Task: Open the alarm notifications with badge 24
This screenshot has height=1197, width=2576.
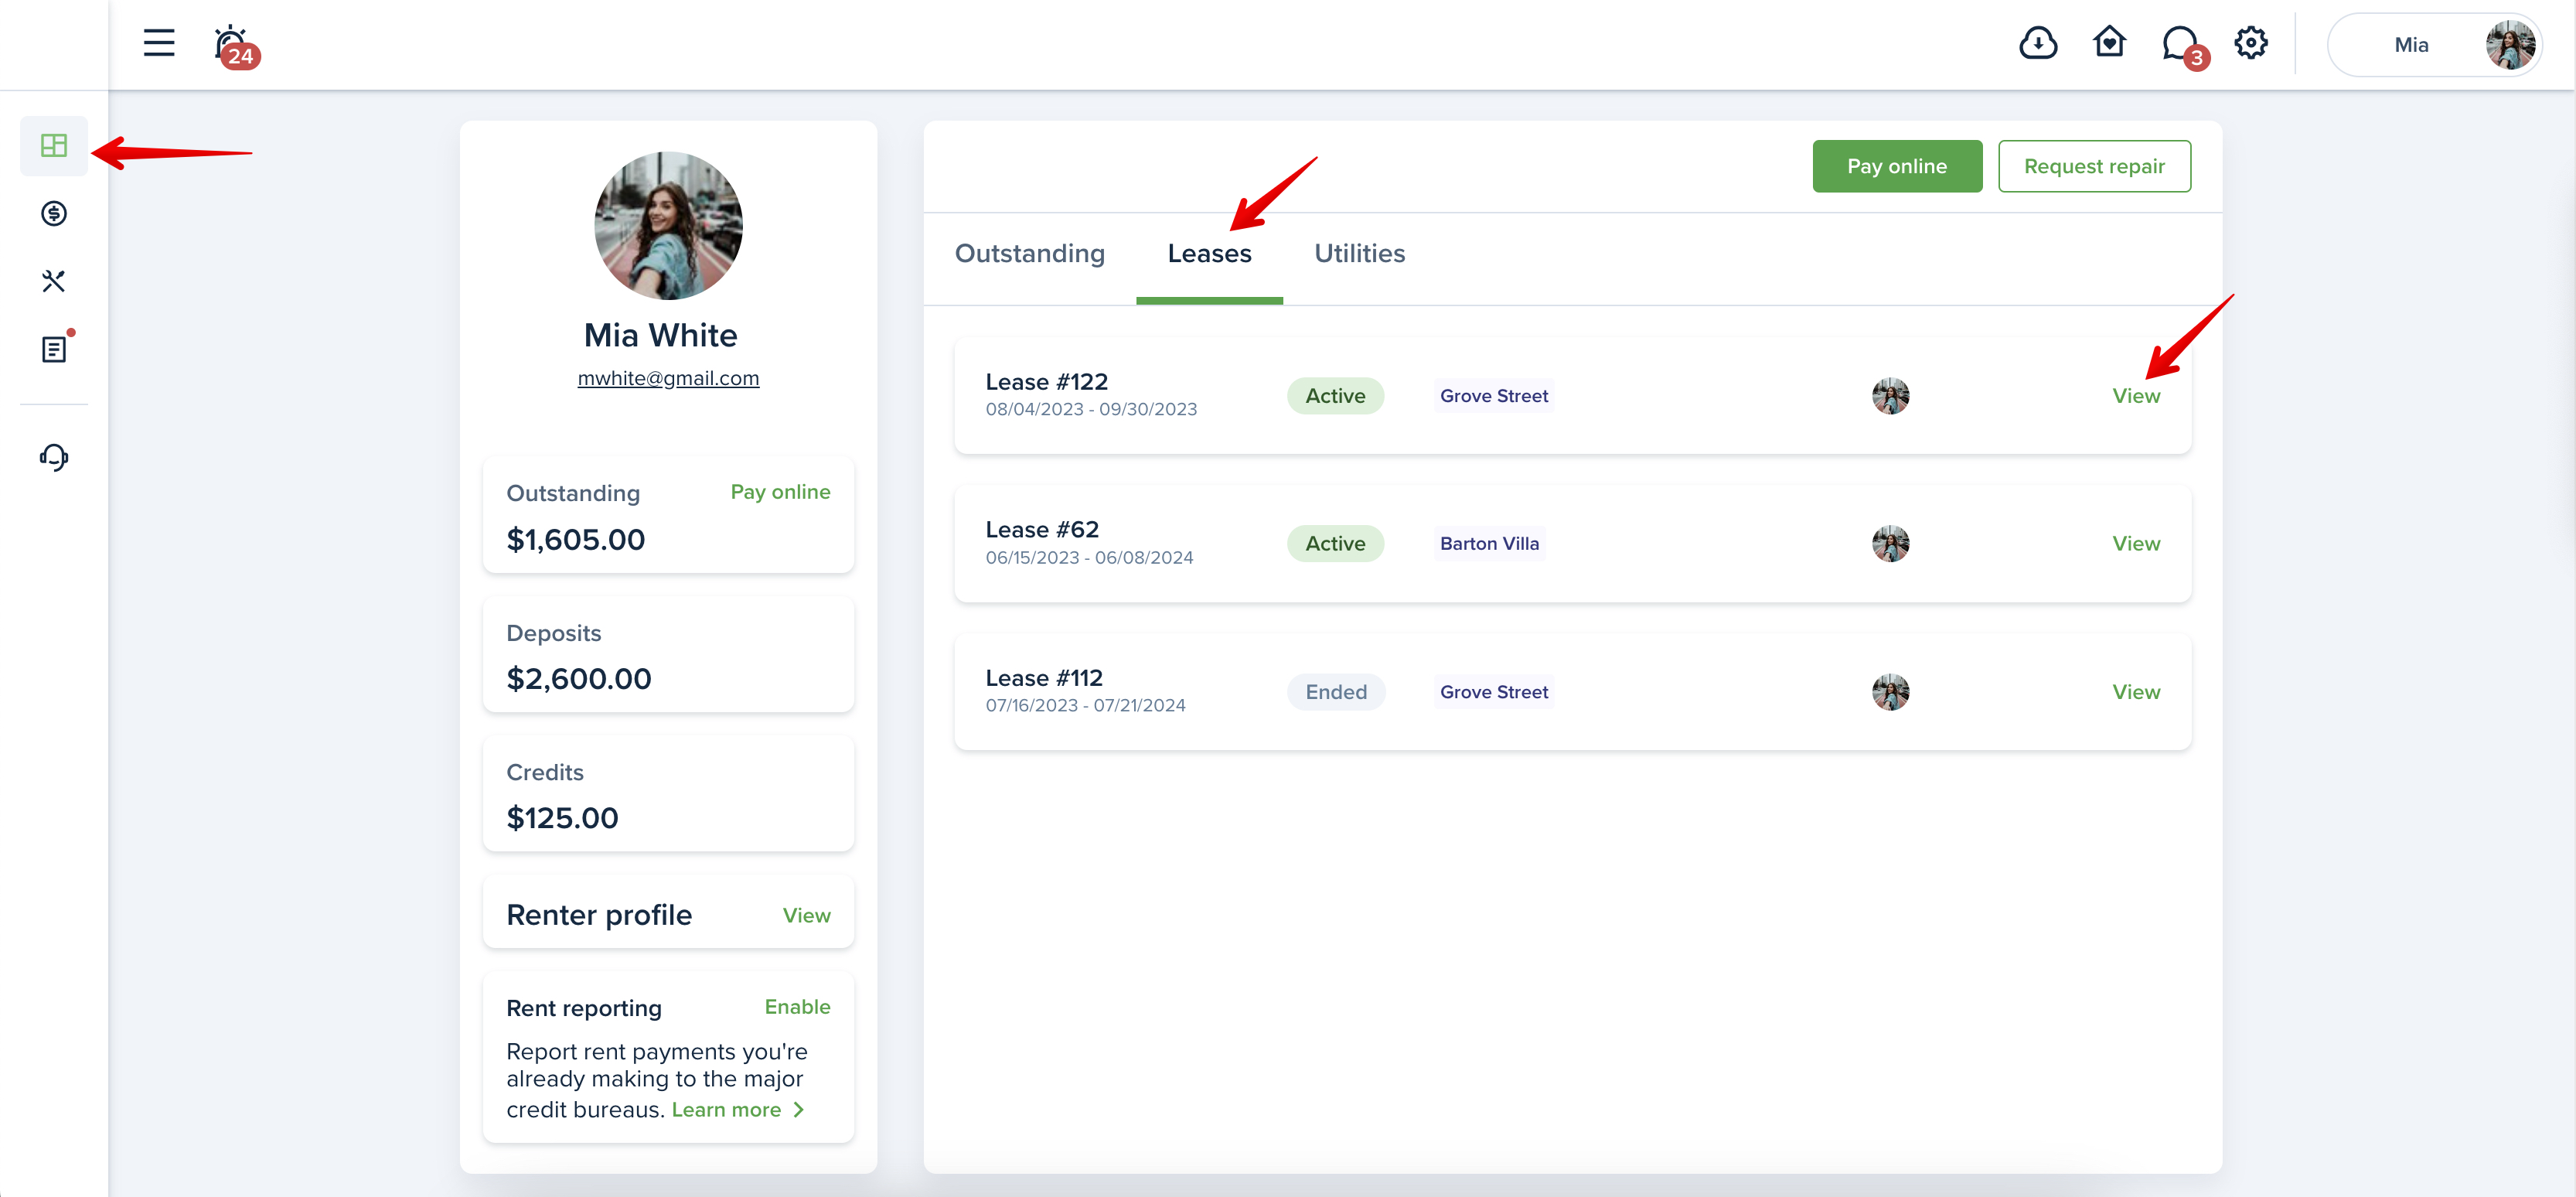Action: (232, 45)
